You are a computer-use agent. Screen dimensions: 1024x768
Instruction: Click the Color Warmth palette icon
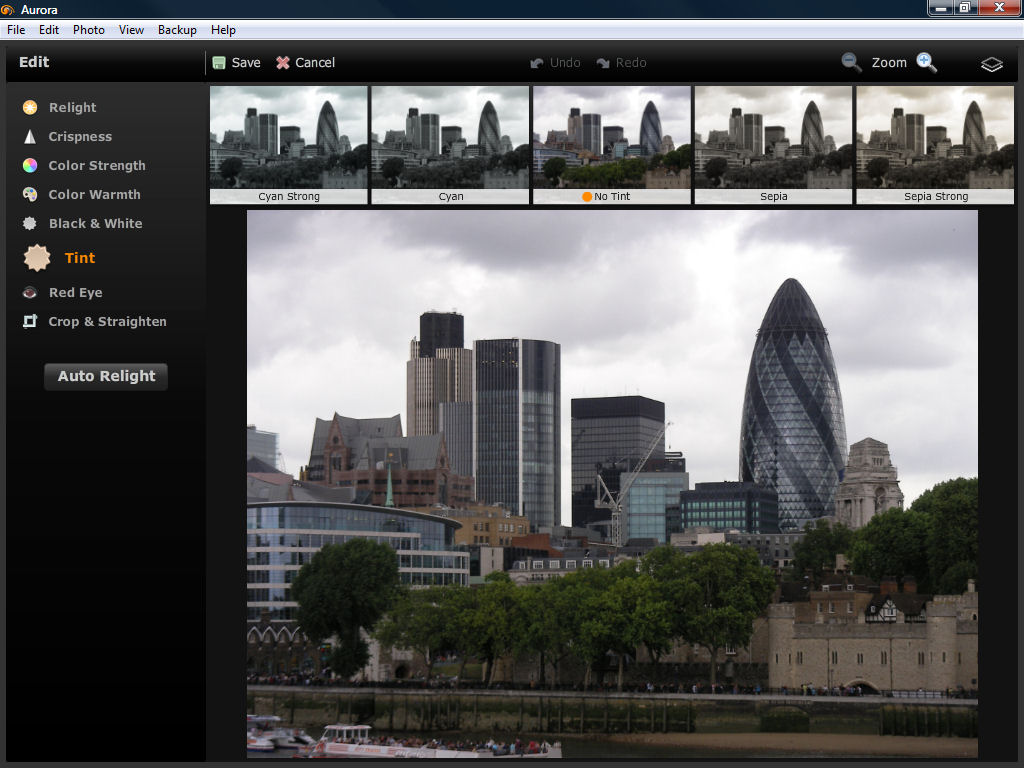(30, 195)
